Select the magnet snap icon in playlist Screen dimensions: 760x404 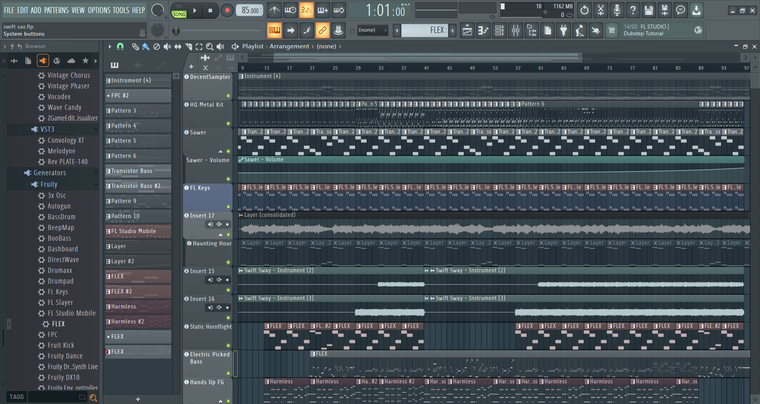pos(121,46)
